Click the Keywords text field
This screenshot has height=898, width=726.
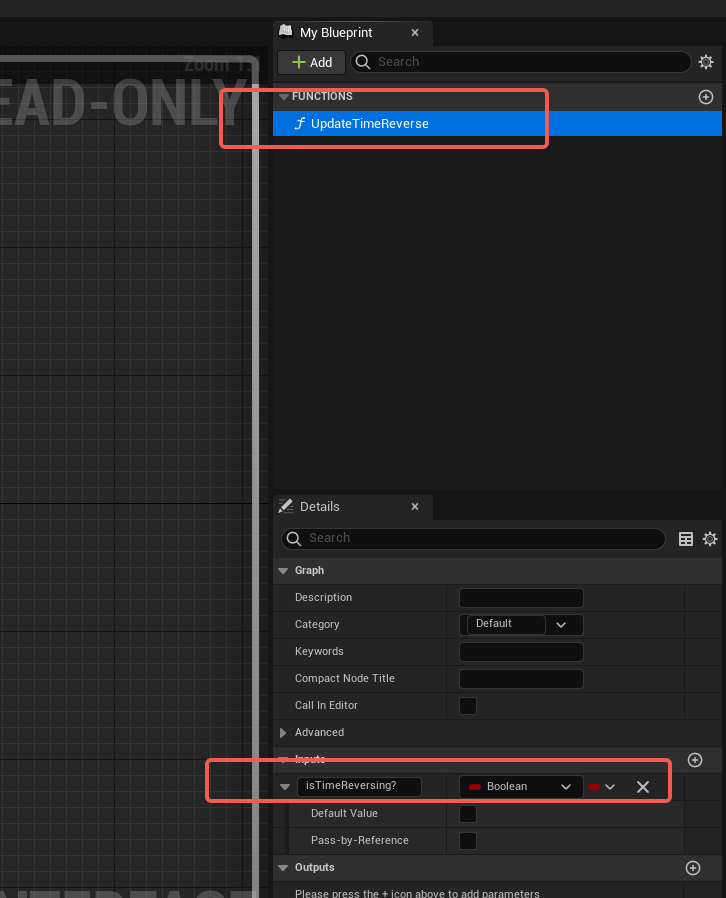[521, 652]
